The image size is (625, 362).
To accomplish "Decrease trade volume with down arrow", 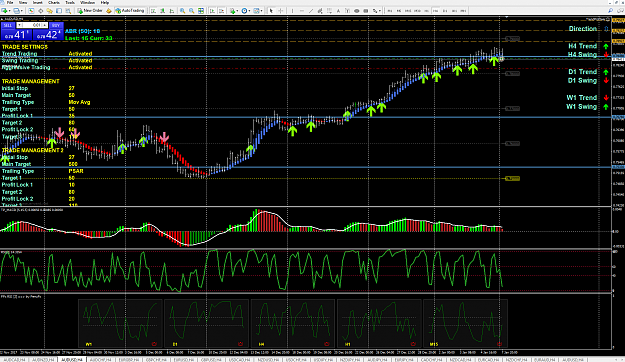I will tap(20, 25).
